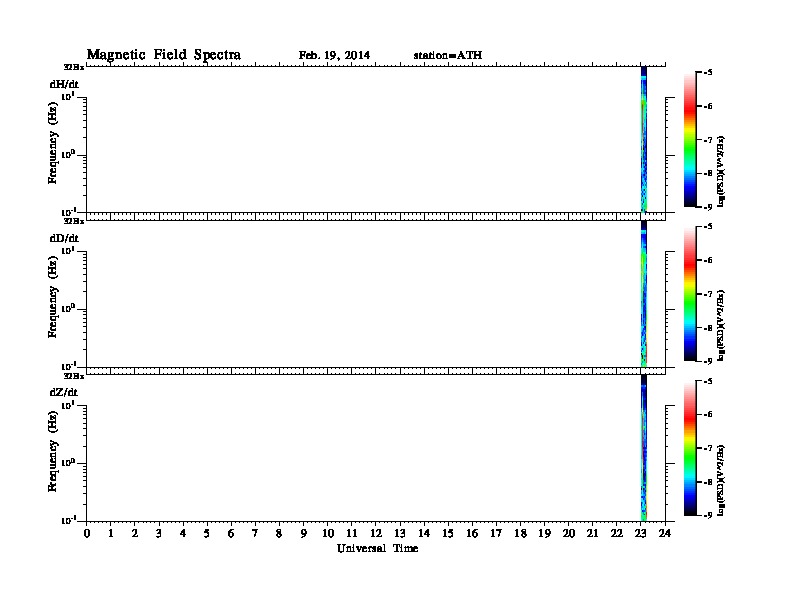This screenshot has height=612, width=792.
Task: Click hour tick label '2' on time axis
Action: [x=135, y=533]
